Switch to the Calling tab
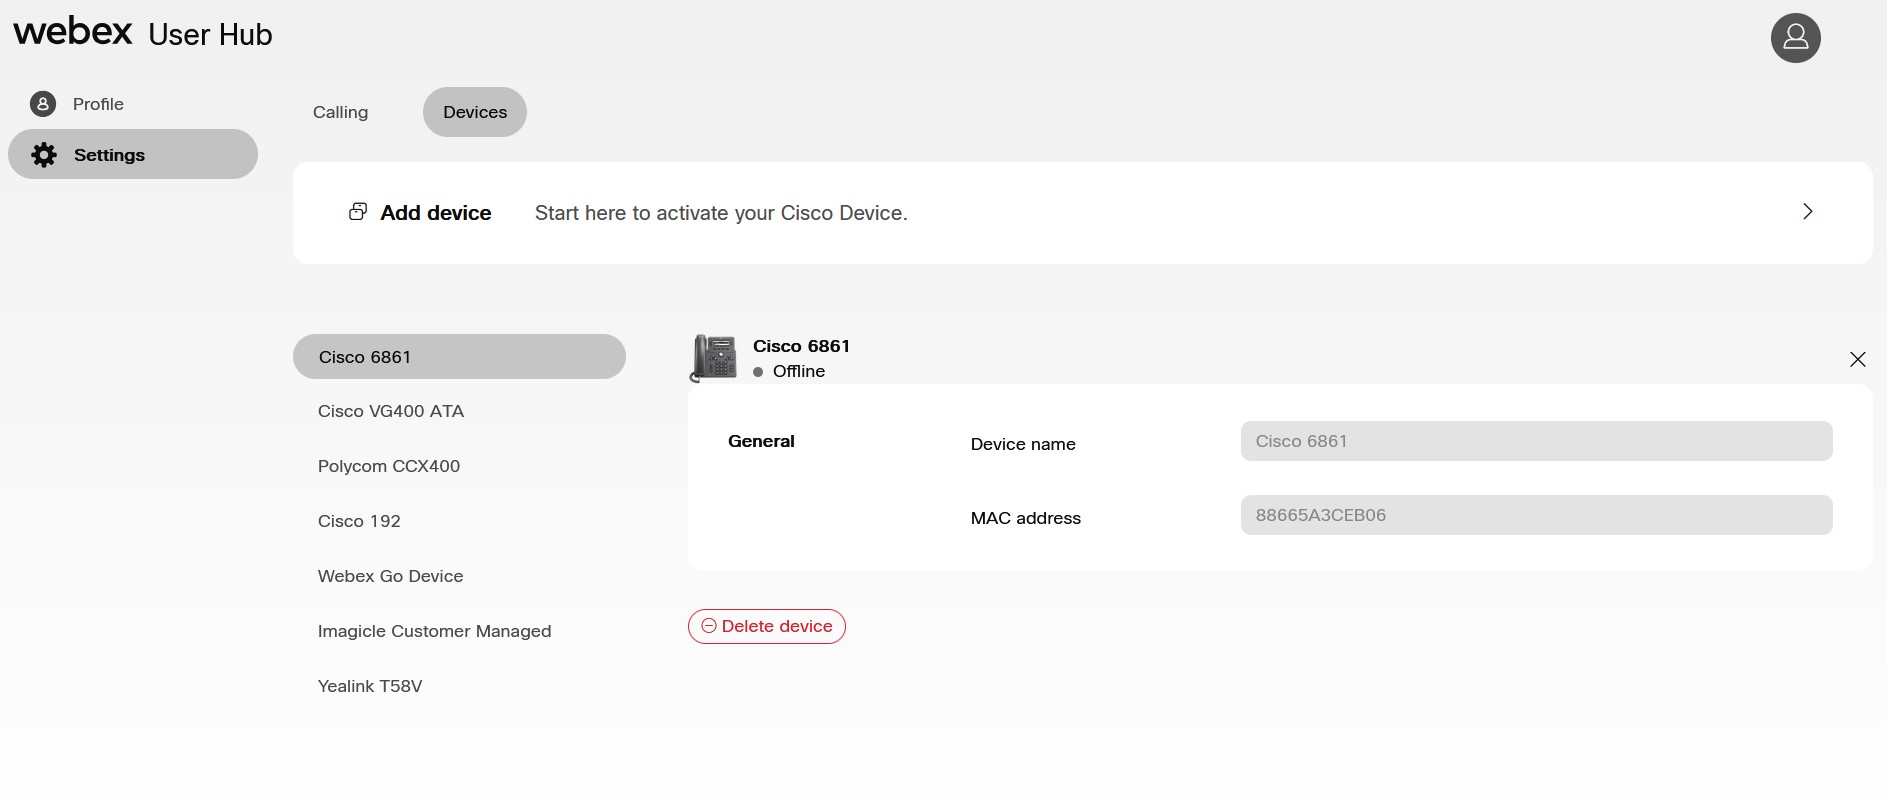This screenshot has width=1887, height=802. tap(340, 112)
